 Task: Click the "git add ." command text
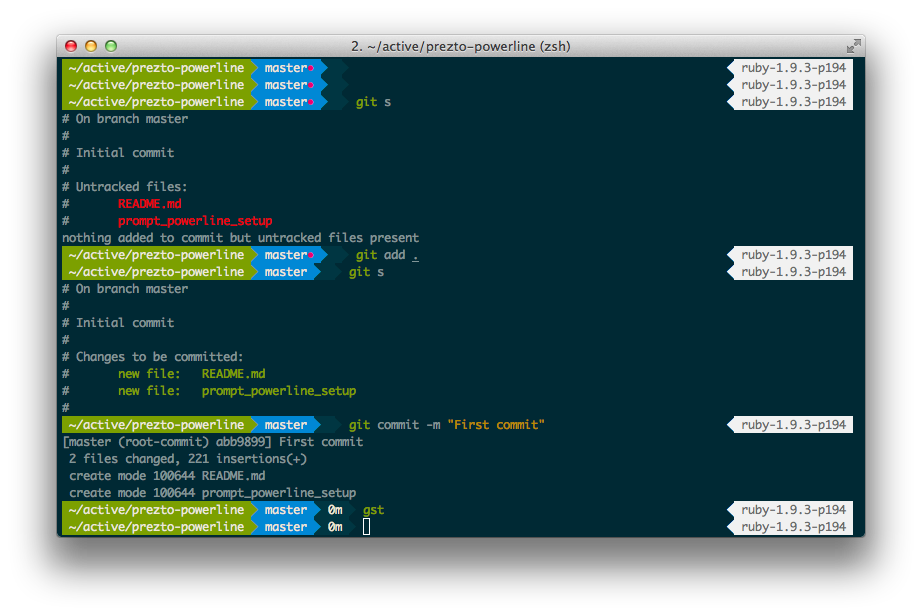(386, 255)
